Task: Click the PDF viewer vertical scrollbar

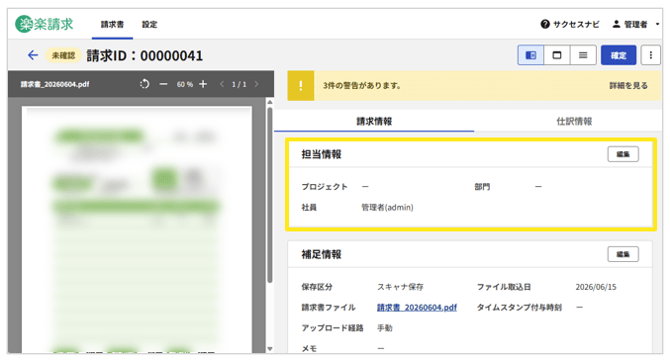Action: tap(270, 195)
